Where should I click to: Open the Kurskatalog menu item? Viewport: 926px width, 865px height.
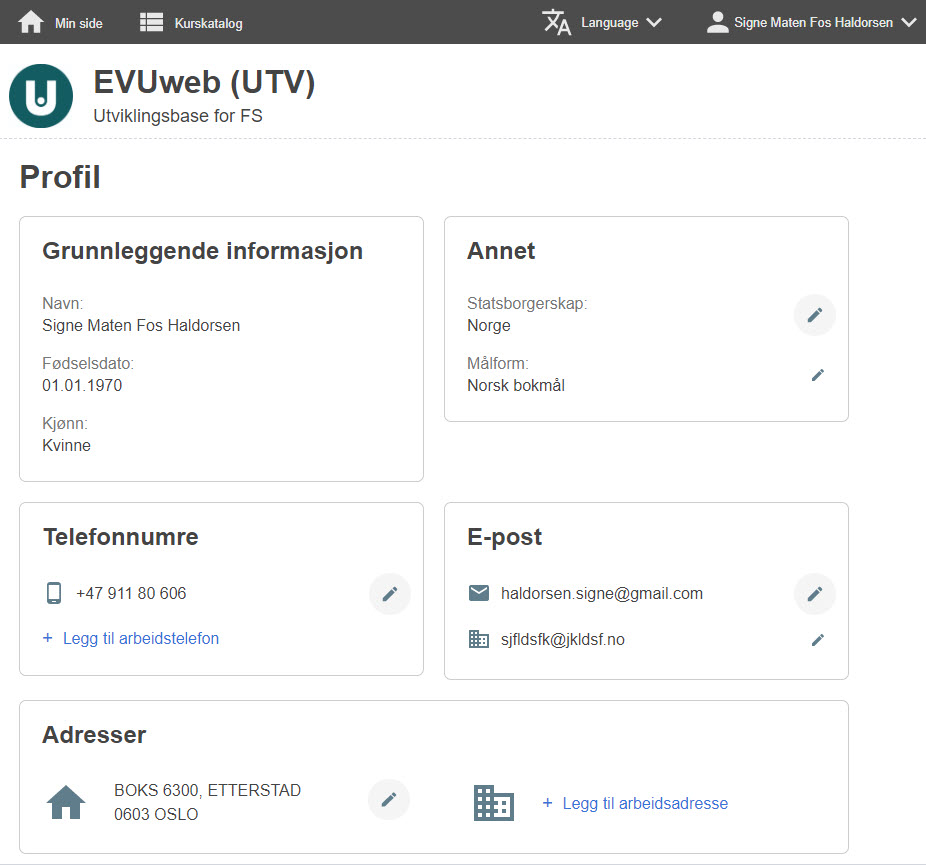208,23
